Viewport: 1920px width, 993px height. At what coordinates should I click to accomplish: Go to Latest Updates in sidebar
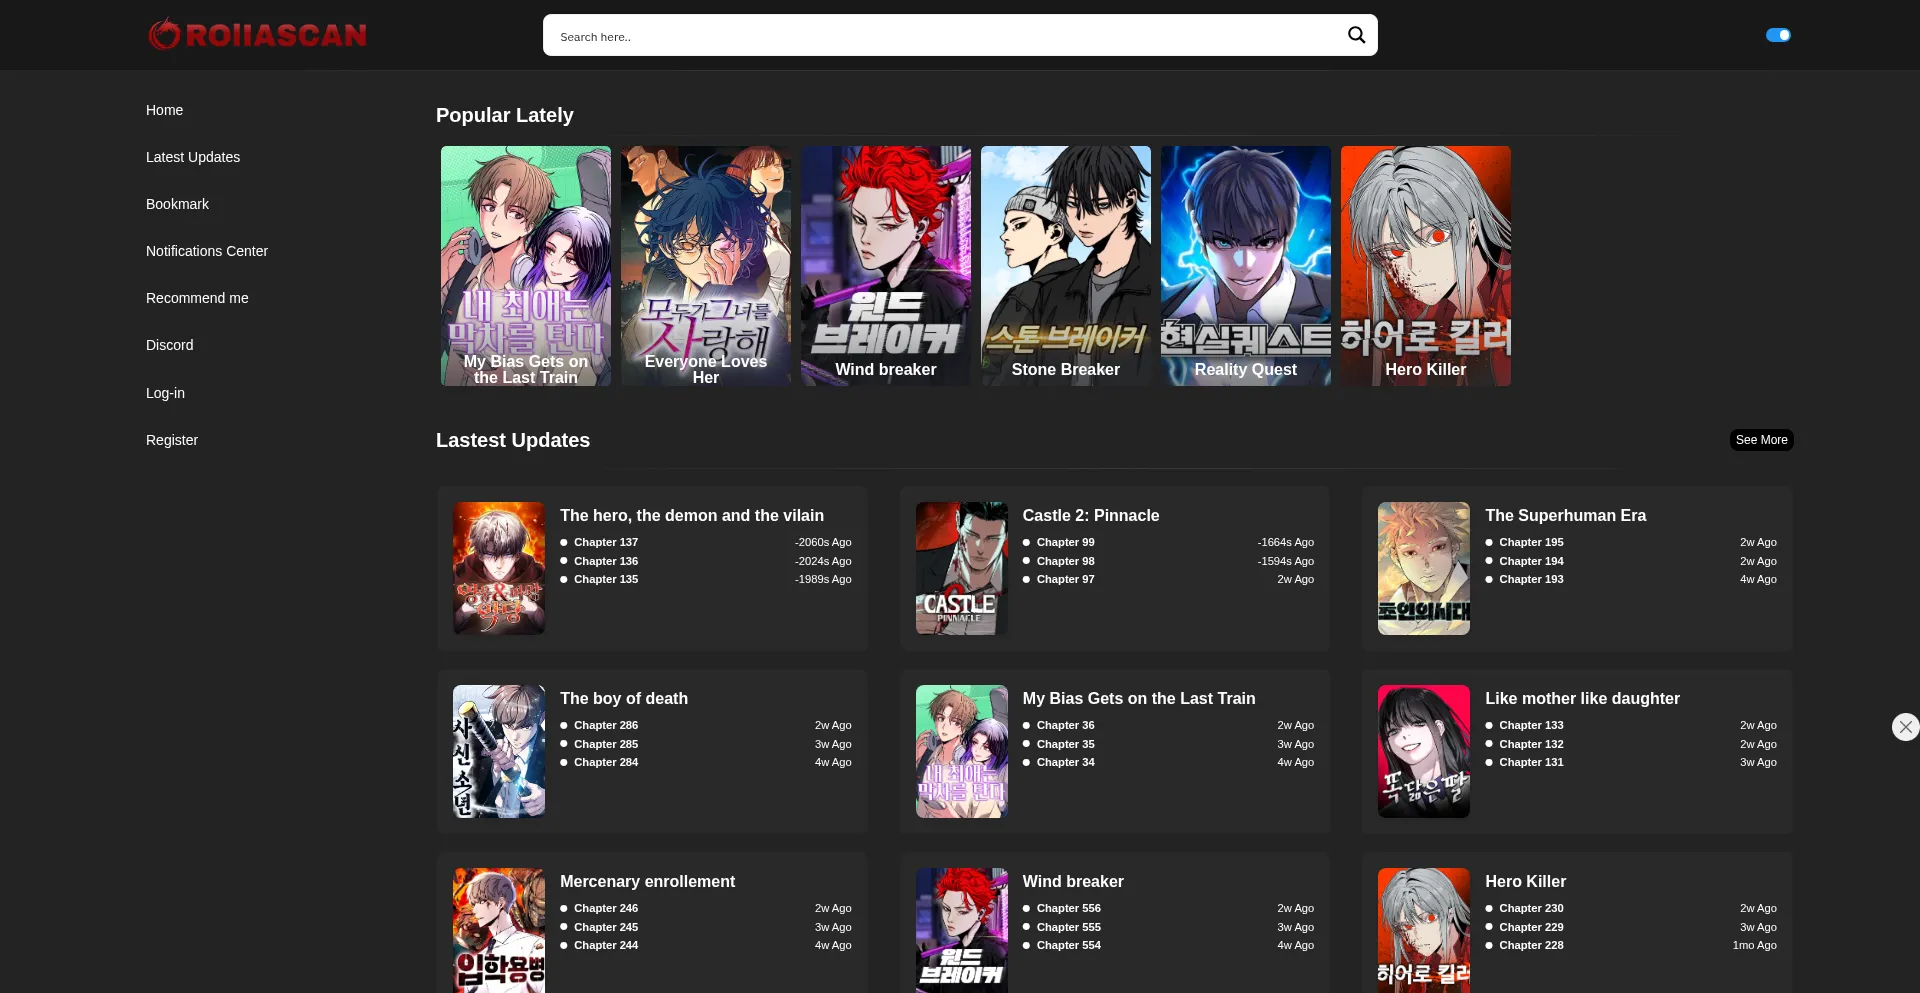193,157
